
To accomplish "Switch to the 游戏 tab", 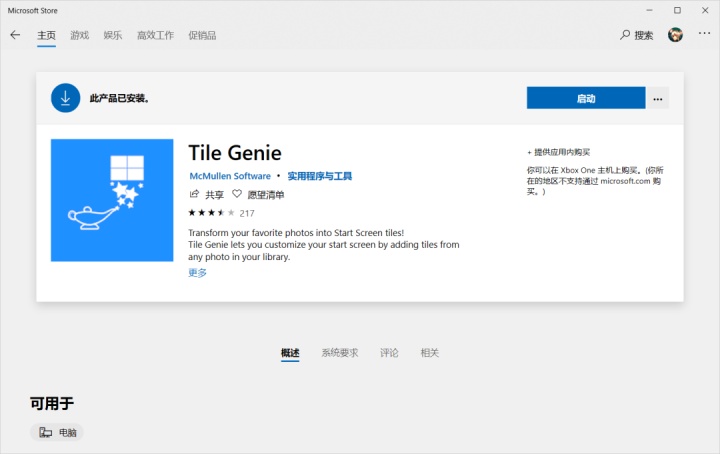I will [x=79, y=35].
